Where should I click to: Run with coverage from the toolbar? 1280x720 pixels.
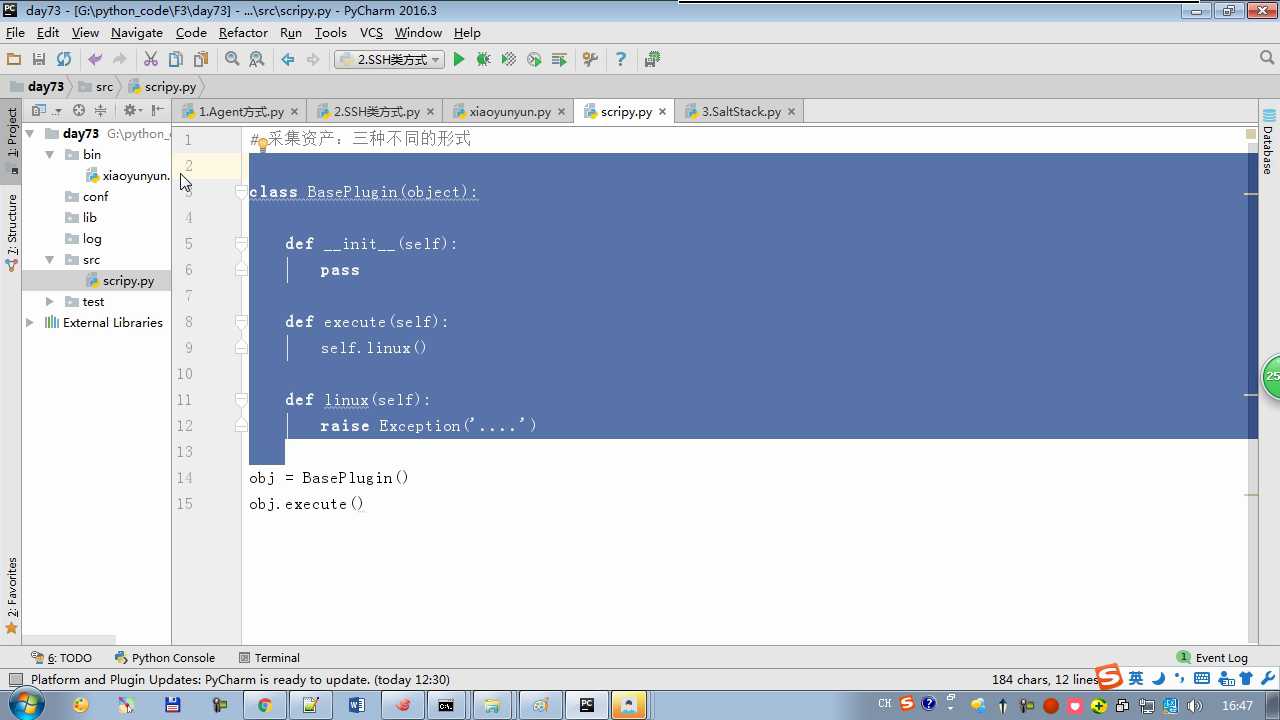click(509, 60)
